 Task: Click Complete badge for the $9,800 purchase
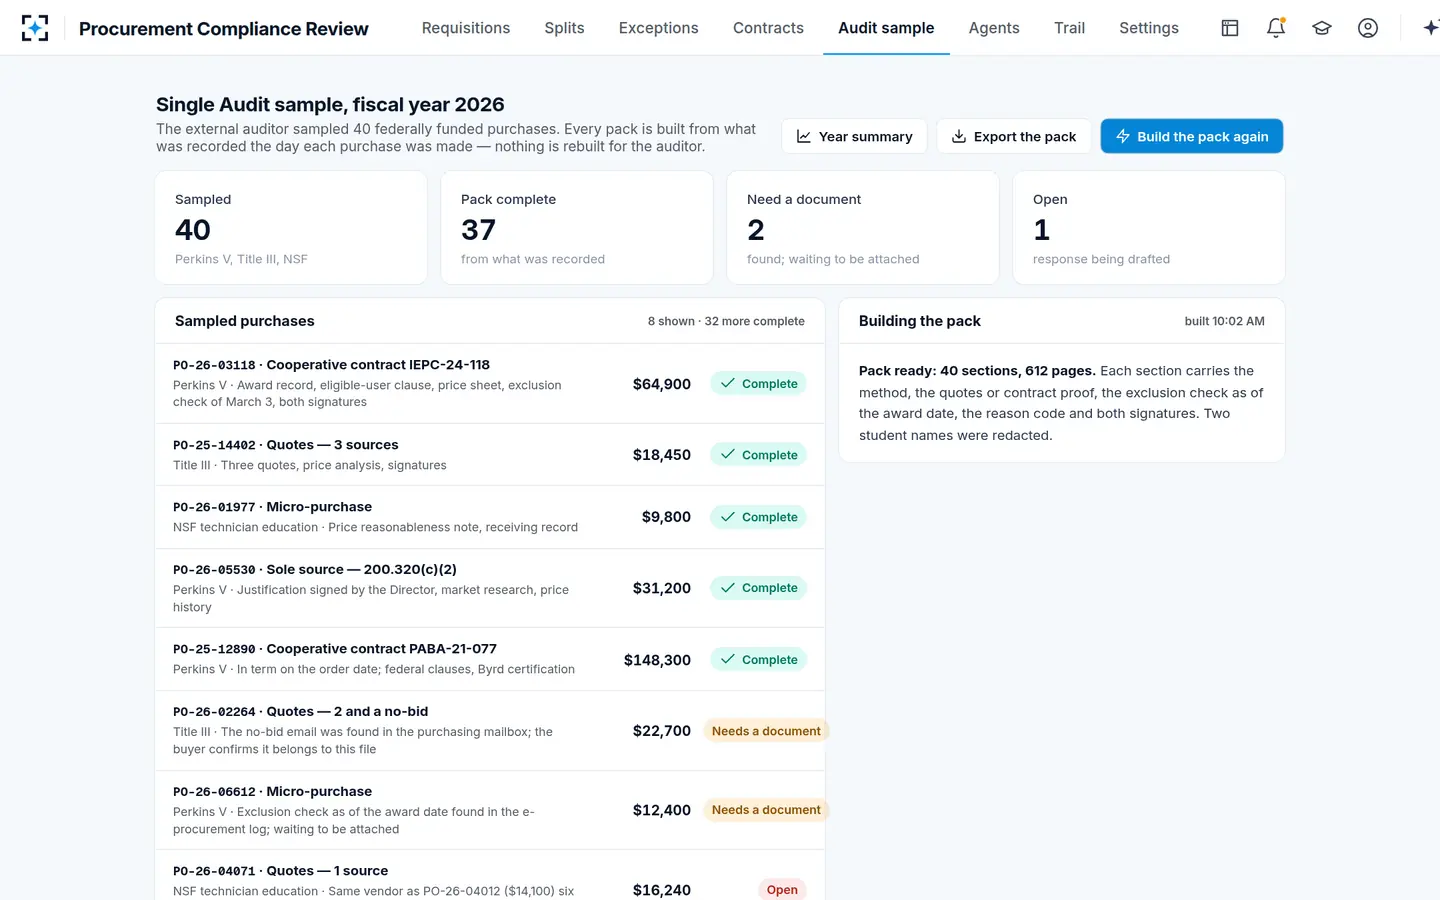pos(758,517)
